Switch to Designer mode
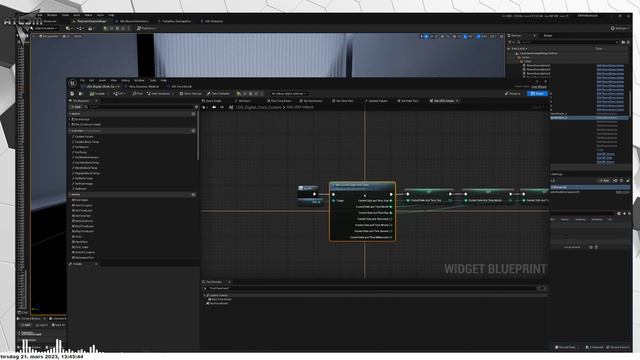 click(513, 93)
